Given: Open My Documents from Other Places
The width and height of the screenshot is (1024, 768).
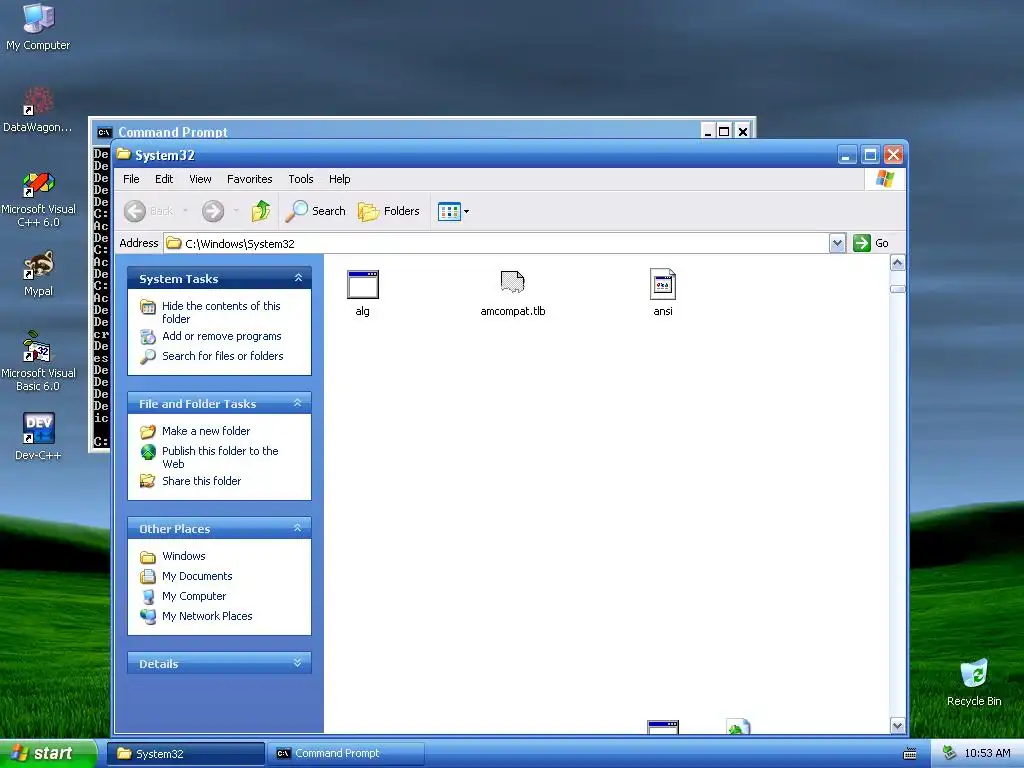Looking at the screenshot, I should [x=197, y=576].
